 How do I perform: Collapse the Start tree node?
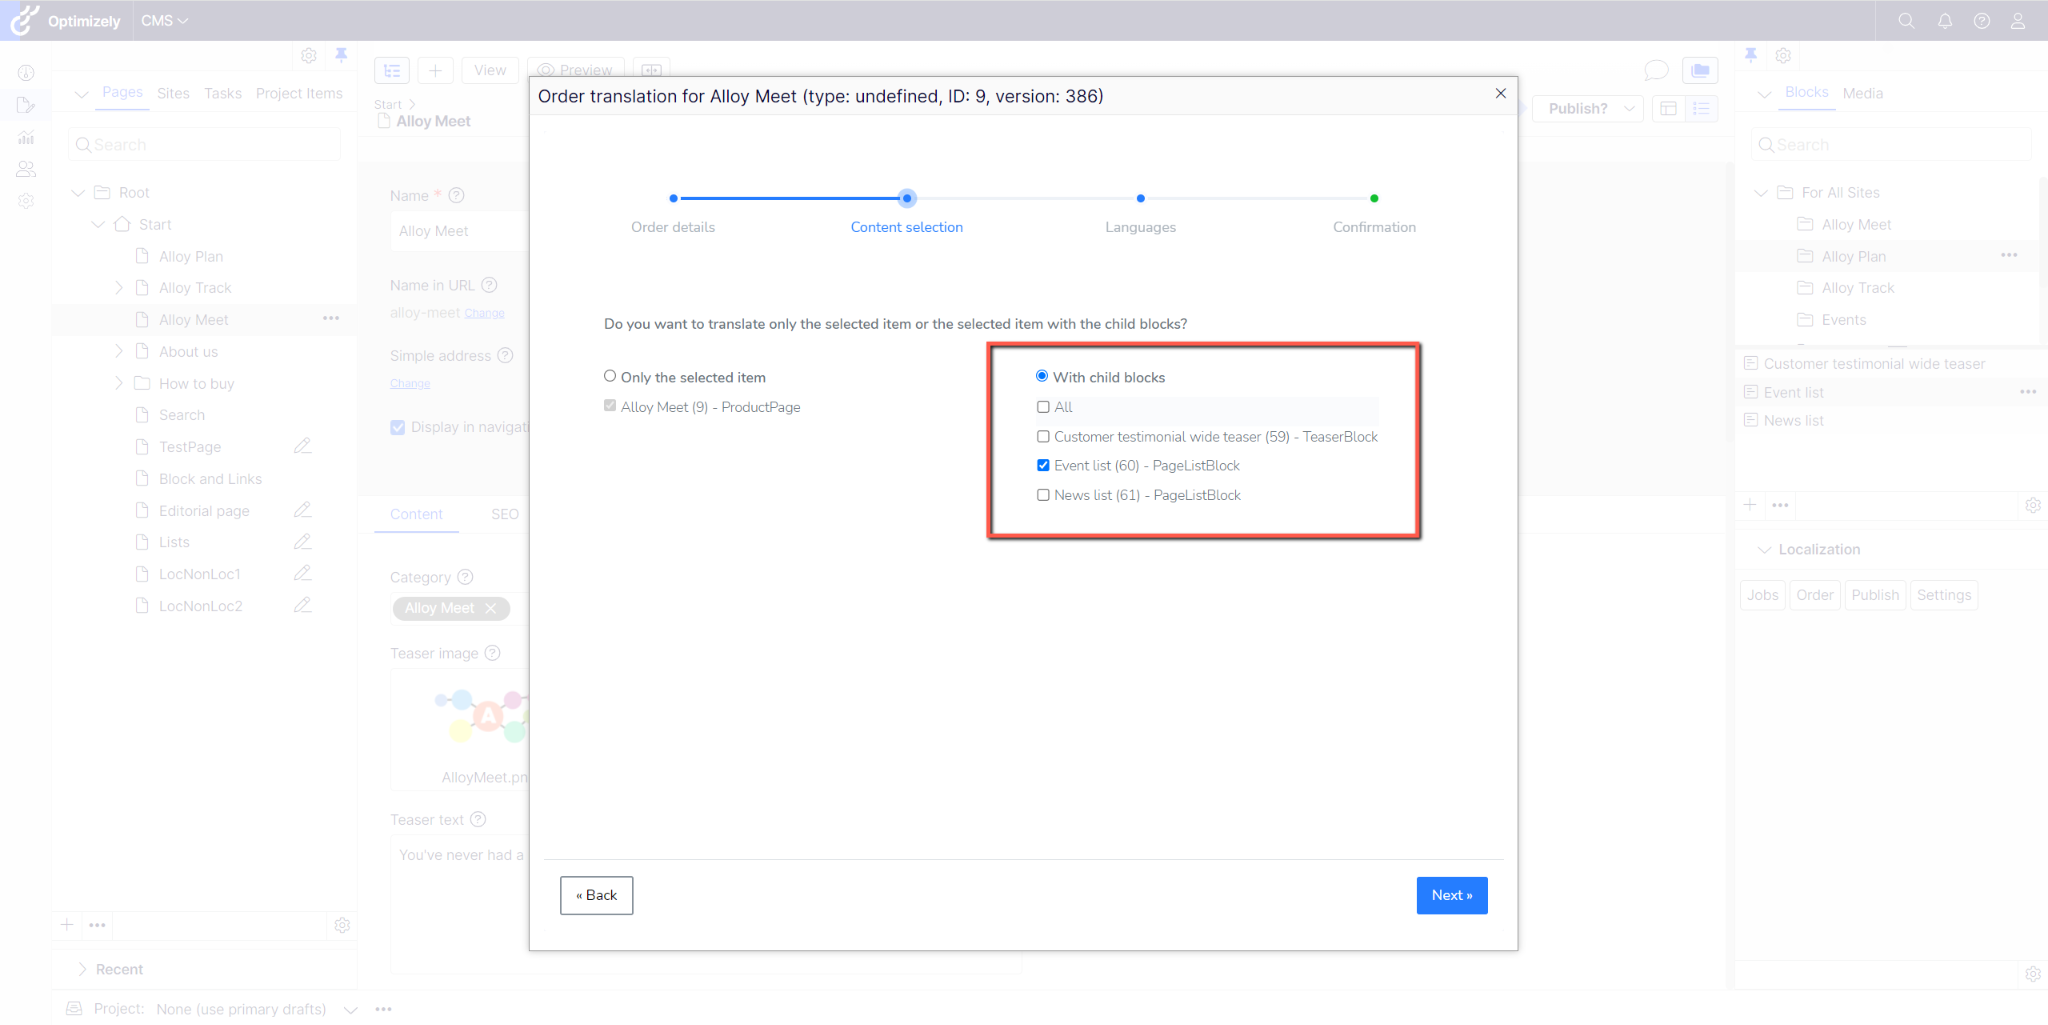[x=98, y=224]
